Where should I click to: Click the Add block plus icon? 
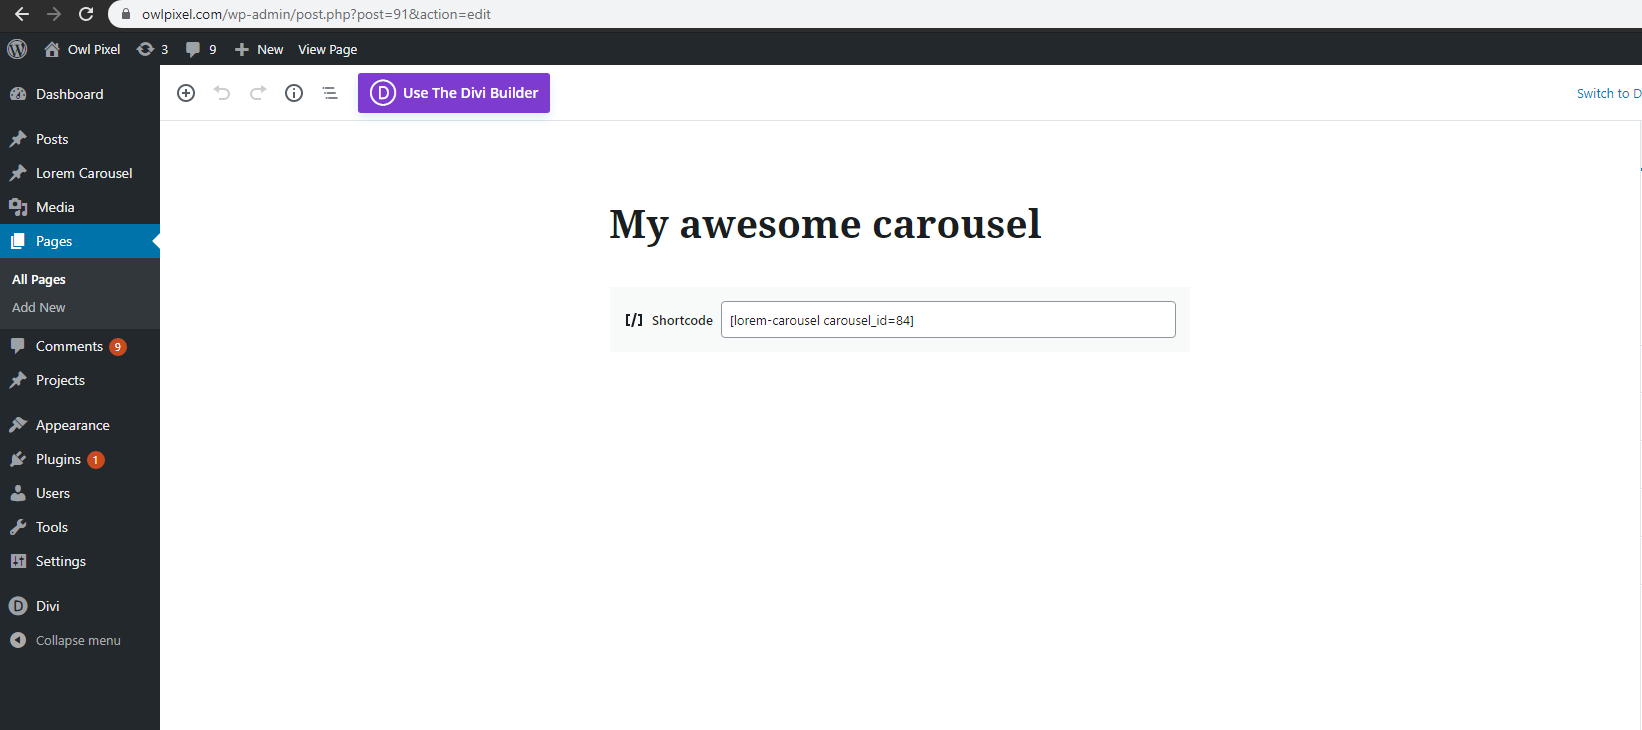click(186, 93)
